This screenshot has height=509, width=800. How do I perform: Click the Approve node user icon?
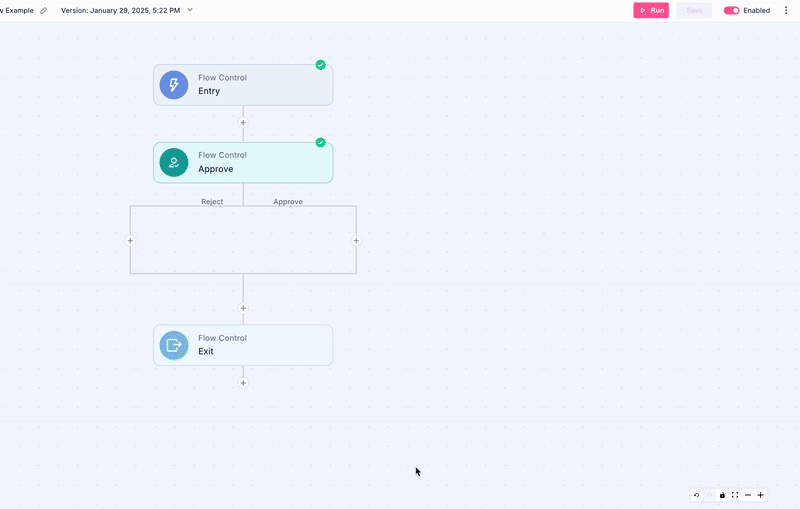pyautogui.click(x=174, y=162)
